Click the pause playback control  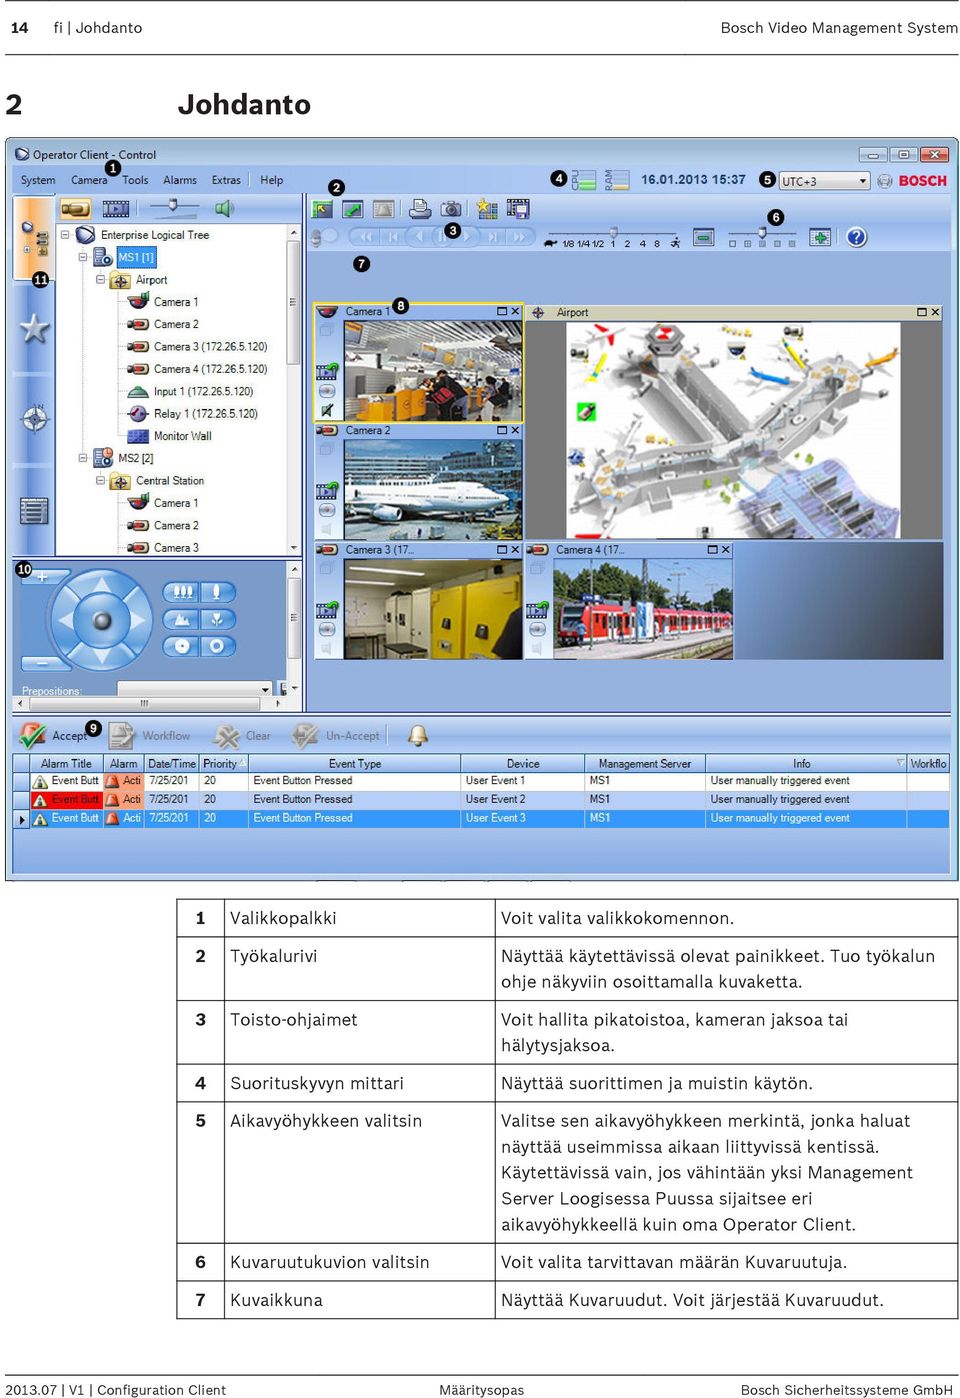point(441,237)
